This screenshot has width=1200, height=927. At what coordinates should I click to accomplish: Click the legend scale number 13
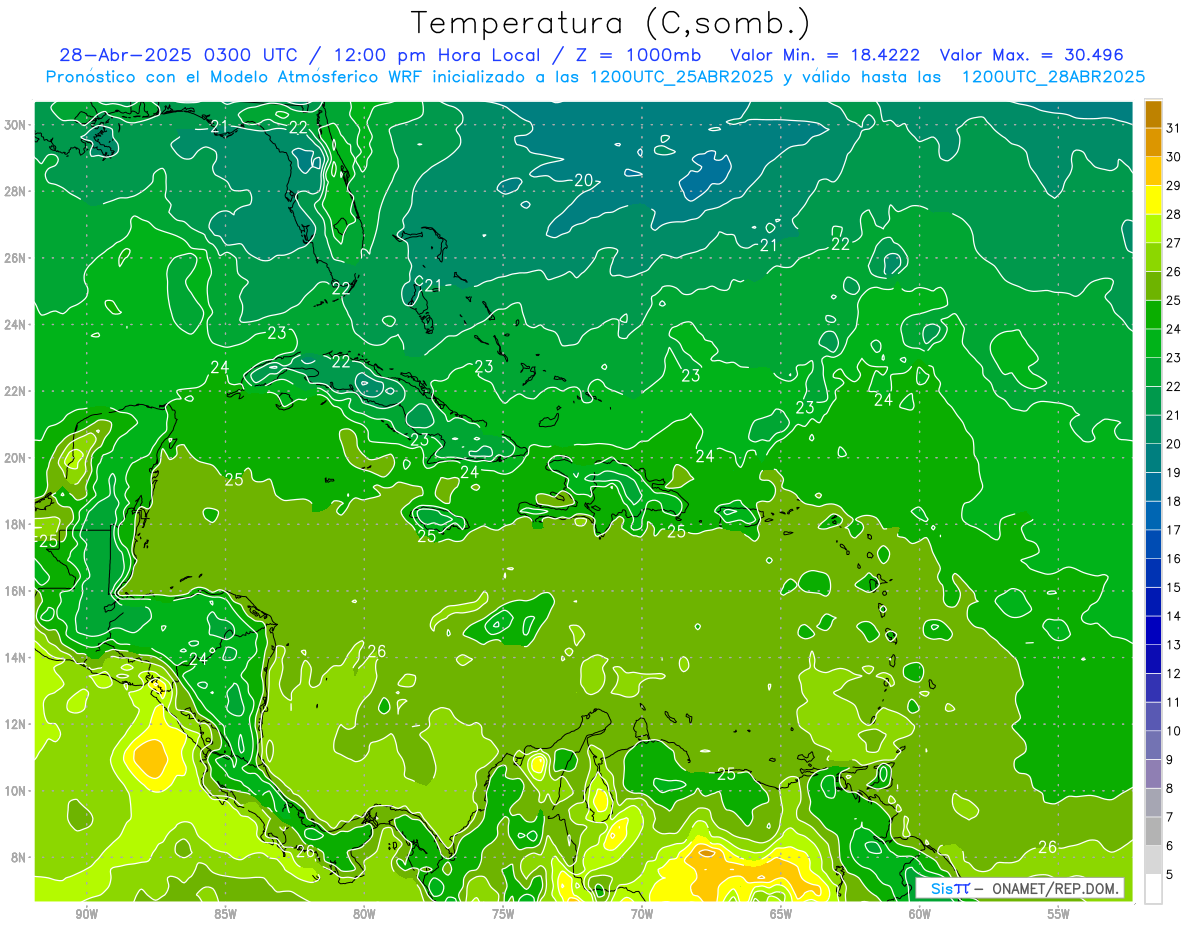pos(1174,645)
